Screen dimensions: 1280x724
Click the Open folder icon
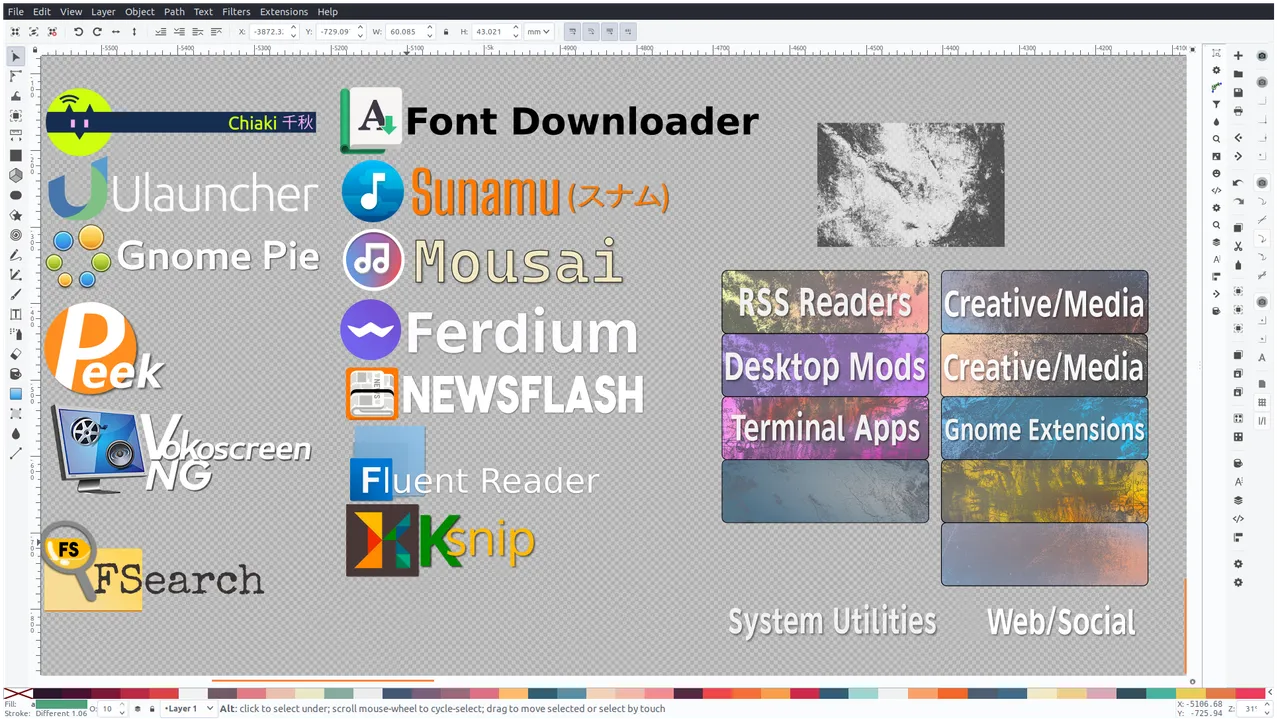pyautogui.click(x=1238, y=74)
